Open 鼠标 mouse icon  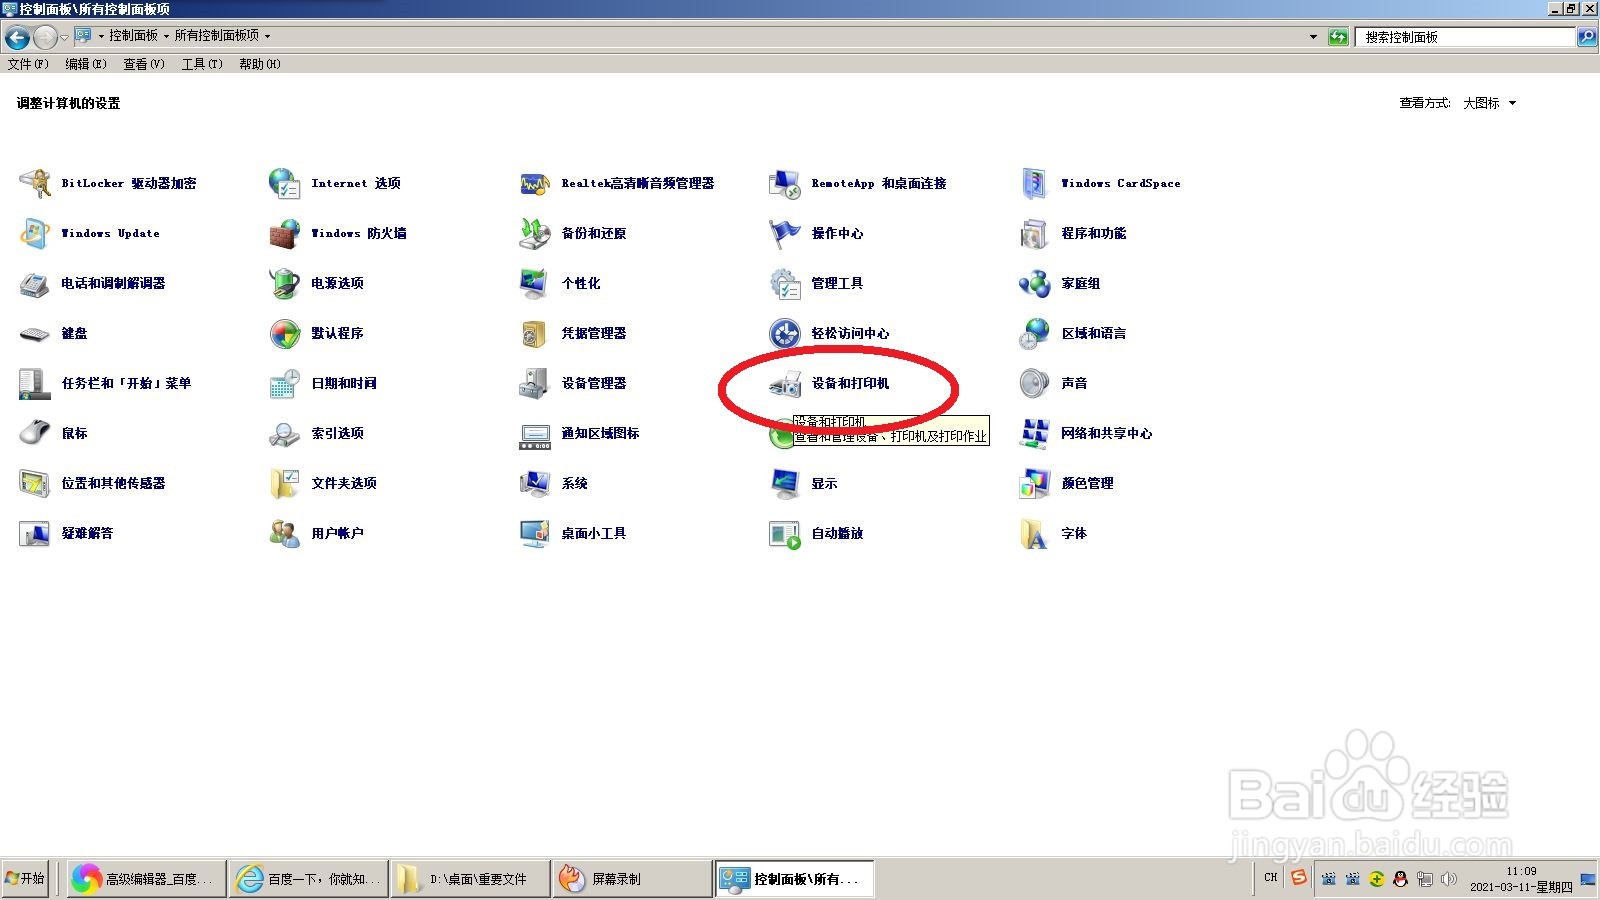tap(35, 433)
